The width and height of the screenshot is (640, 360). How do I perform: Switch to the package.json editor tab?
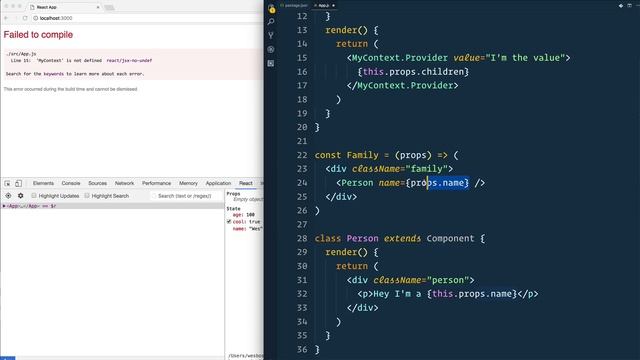(294, 6)
